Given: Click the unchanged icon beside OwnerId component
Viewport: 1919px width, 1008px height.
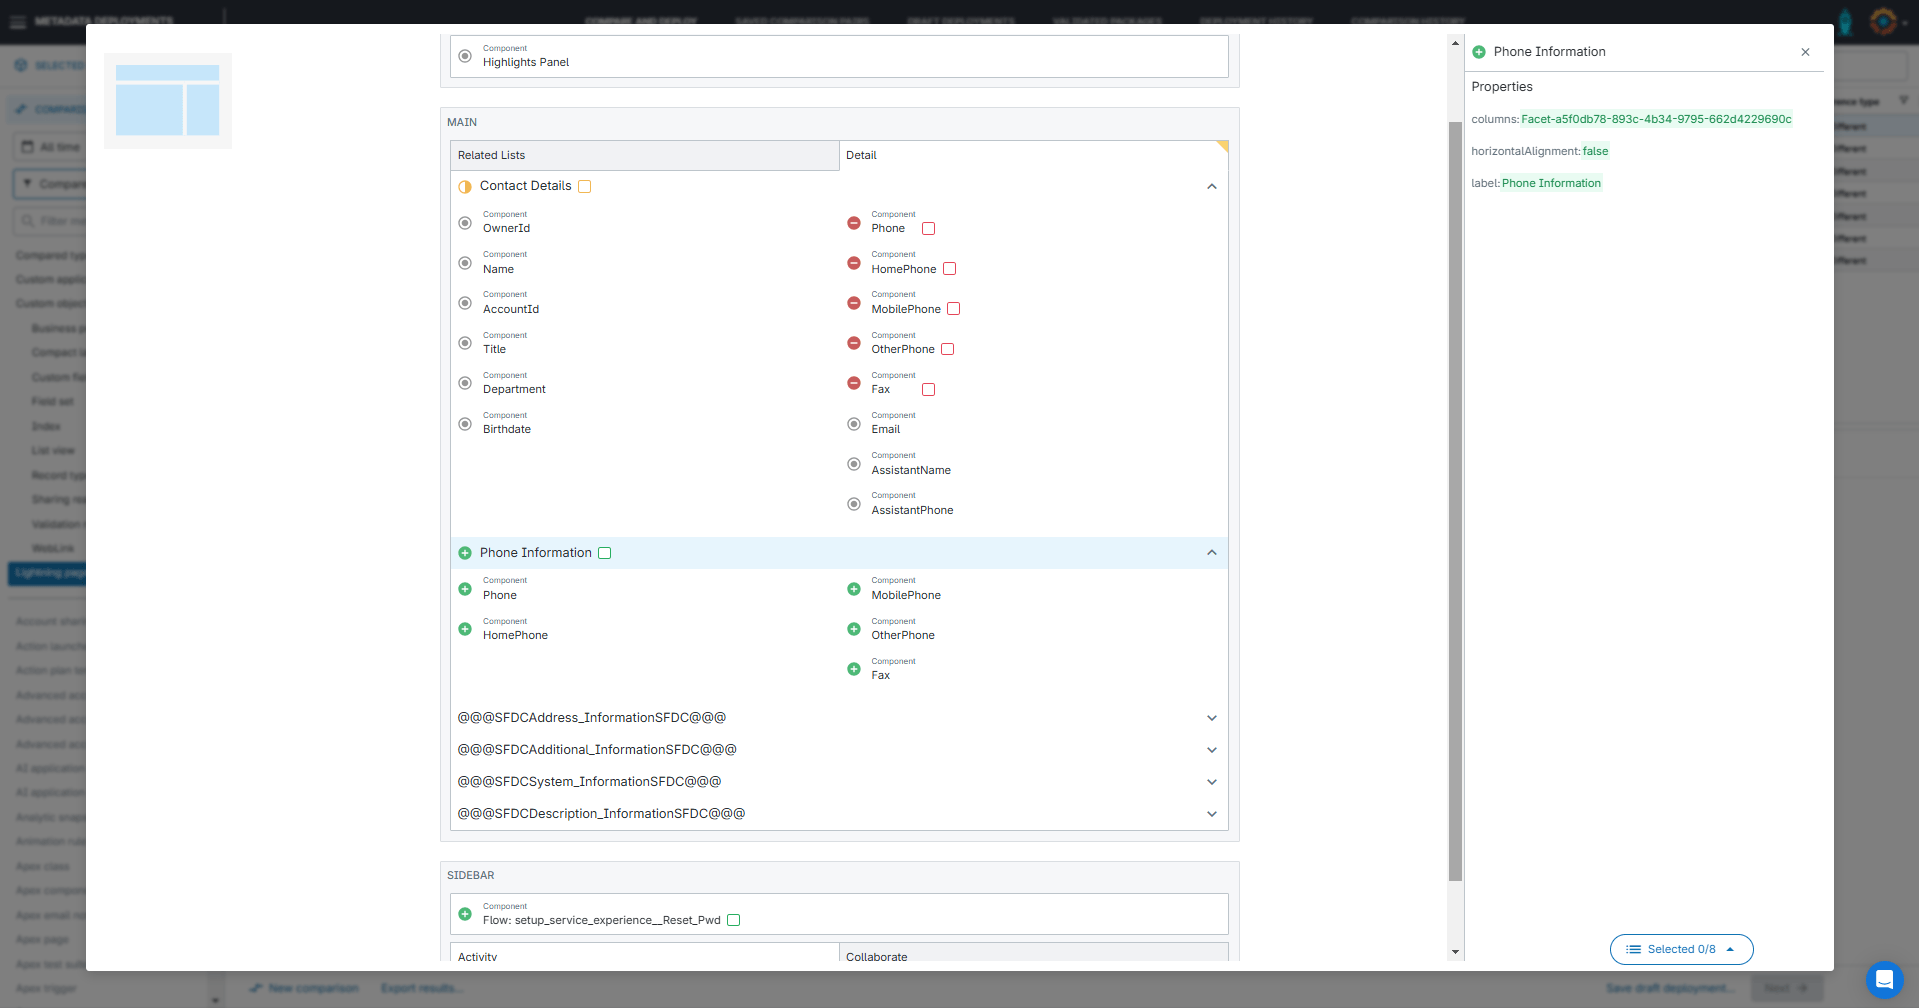Looking at the screenshot, I should pos(465,223).
